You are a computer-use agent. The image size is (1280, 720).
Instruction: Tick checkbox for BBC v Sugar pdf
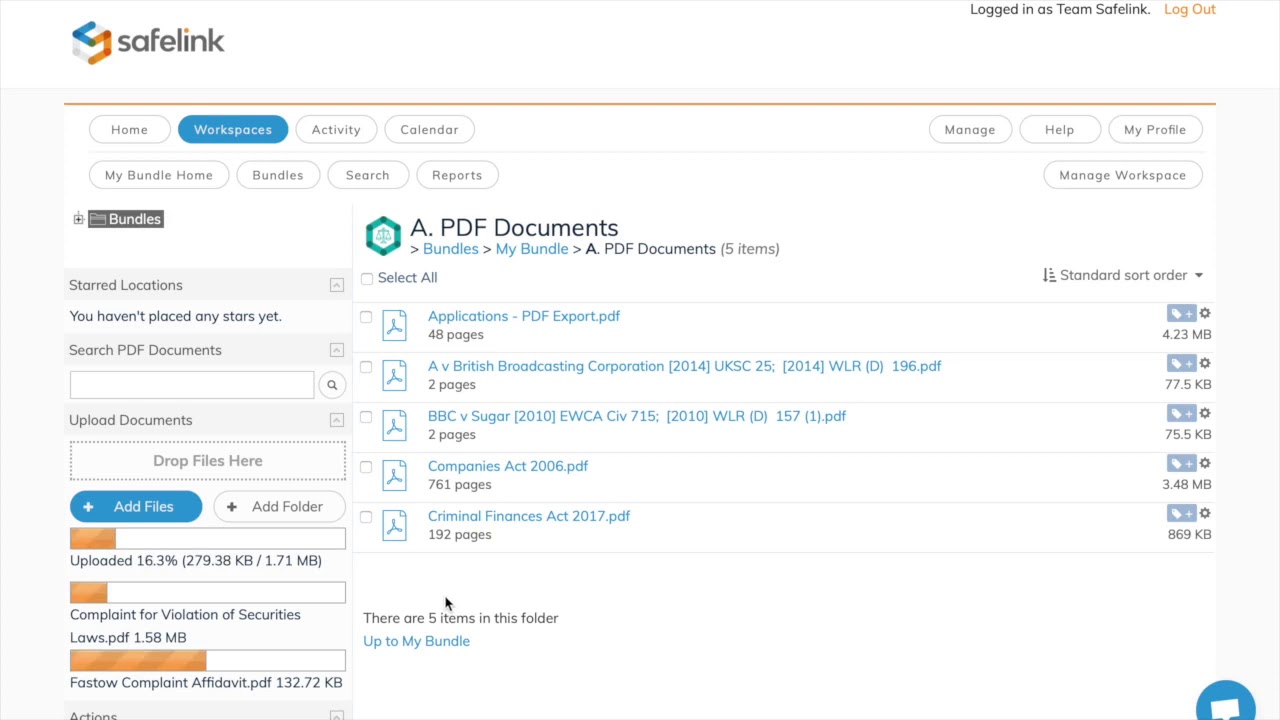[366, 417]
